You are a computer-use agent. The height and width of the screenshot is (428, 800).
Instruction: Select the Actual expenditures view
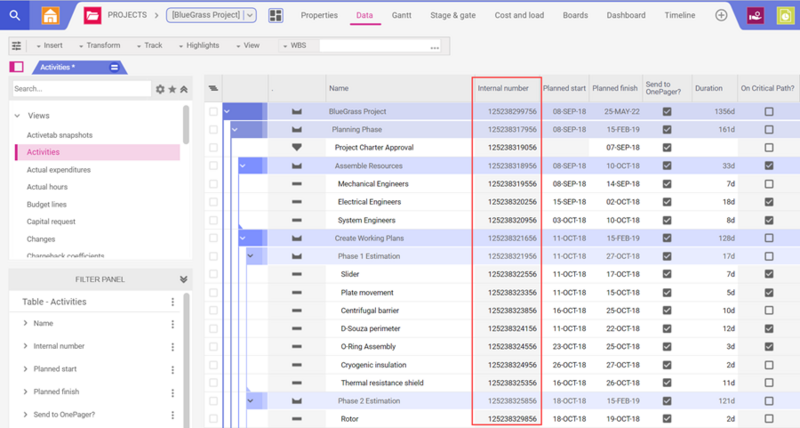coord(59,170)
